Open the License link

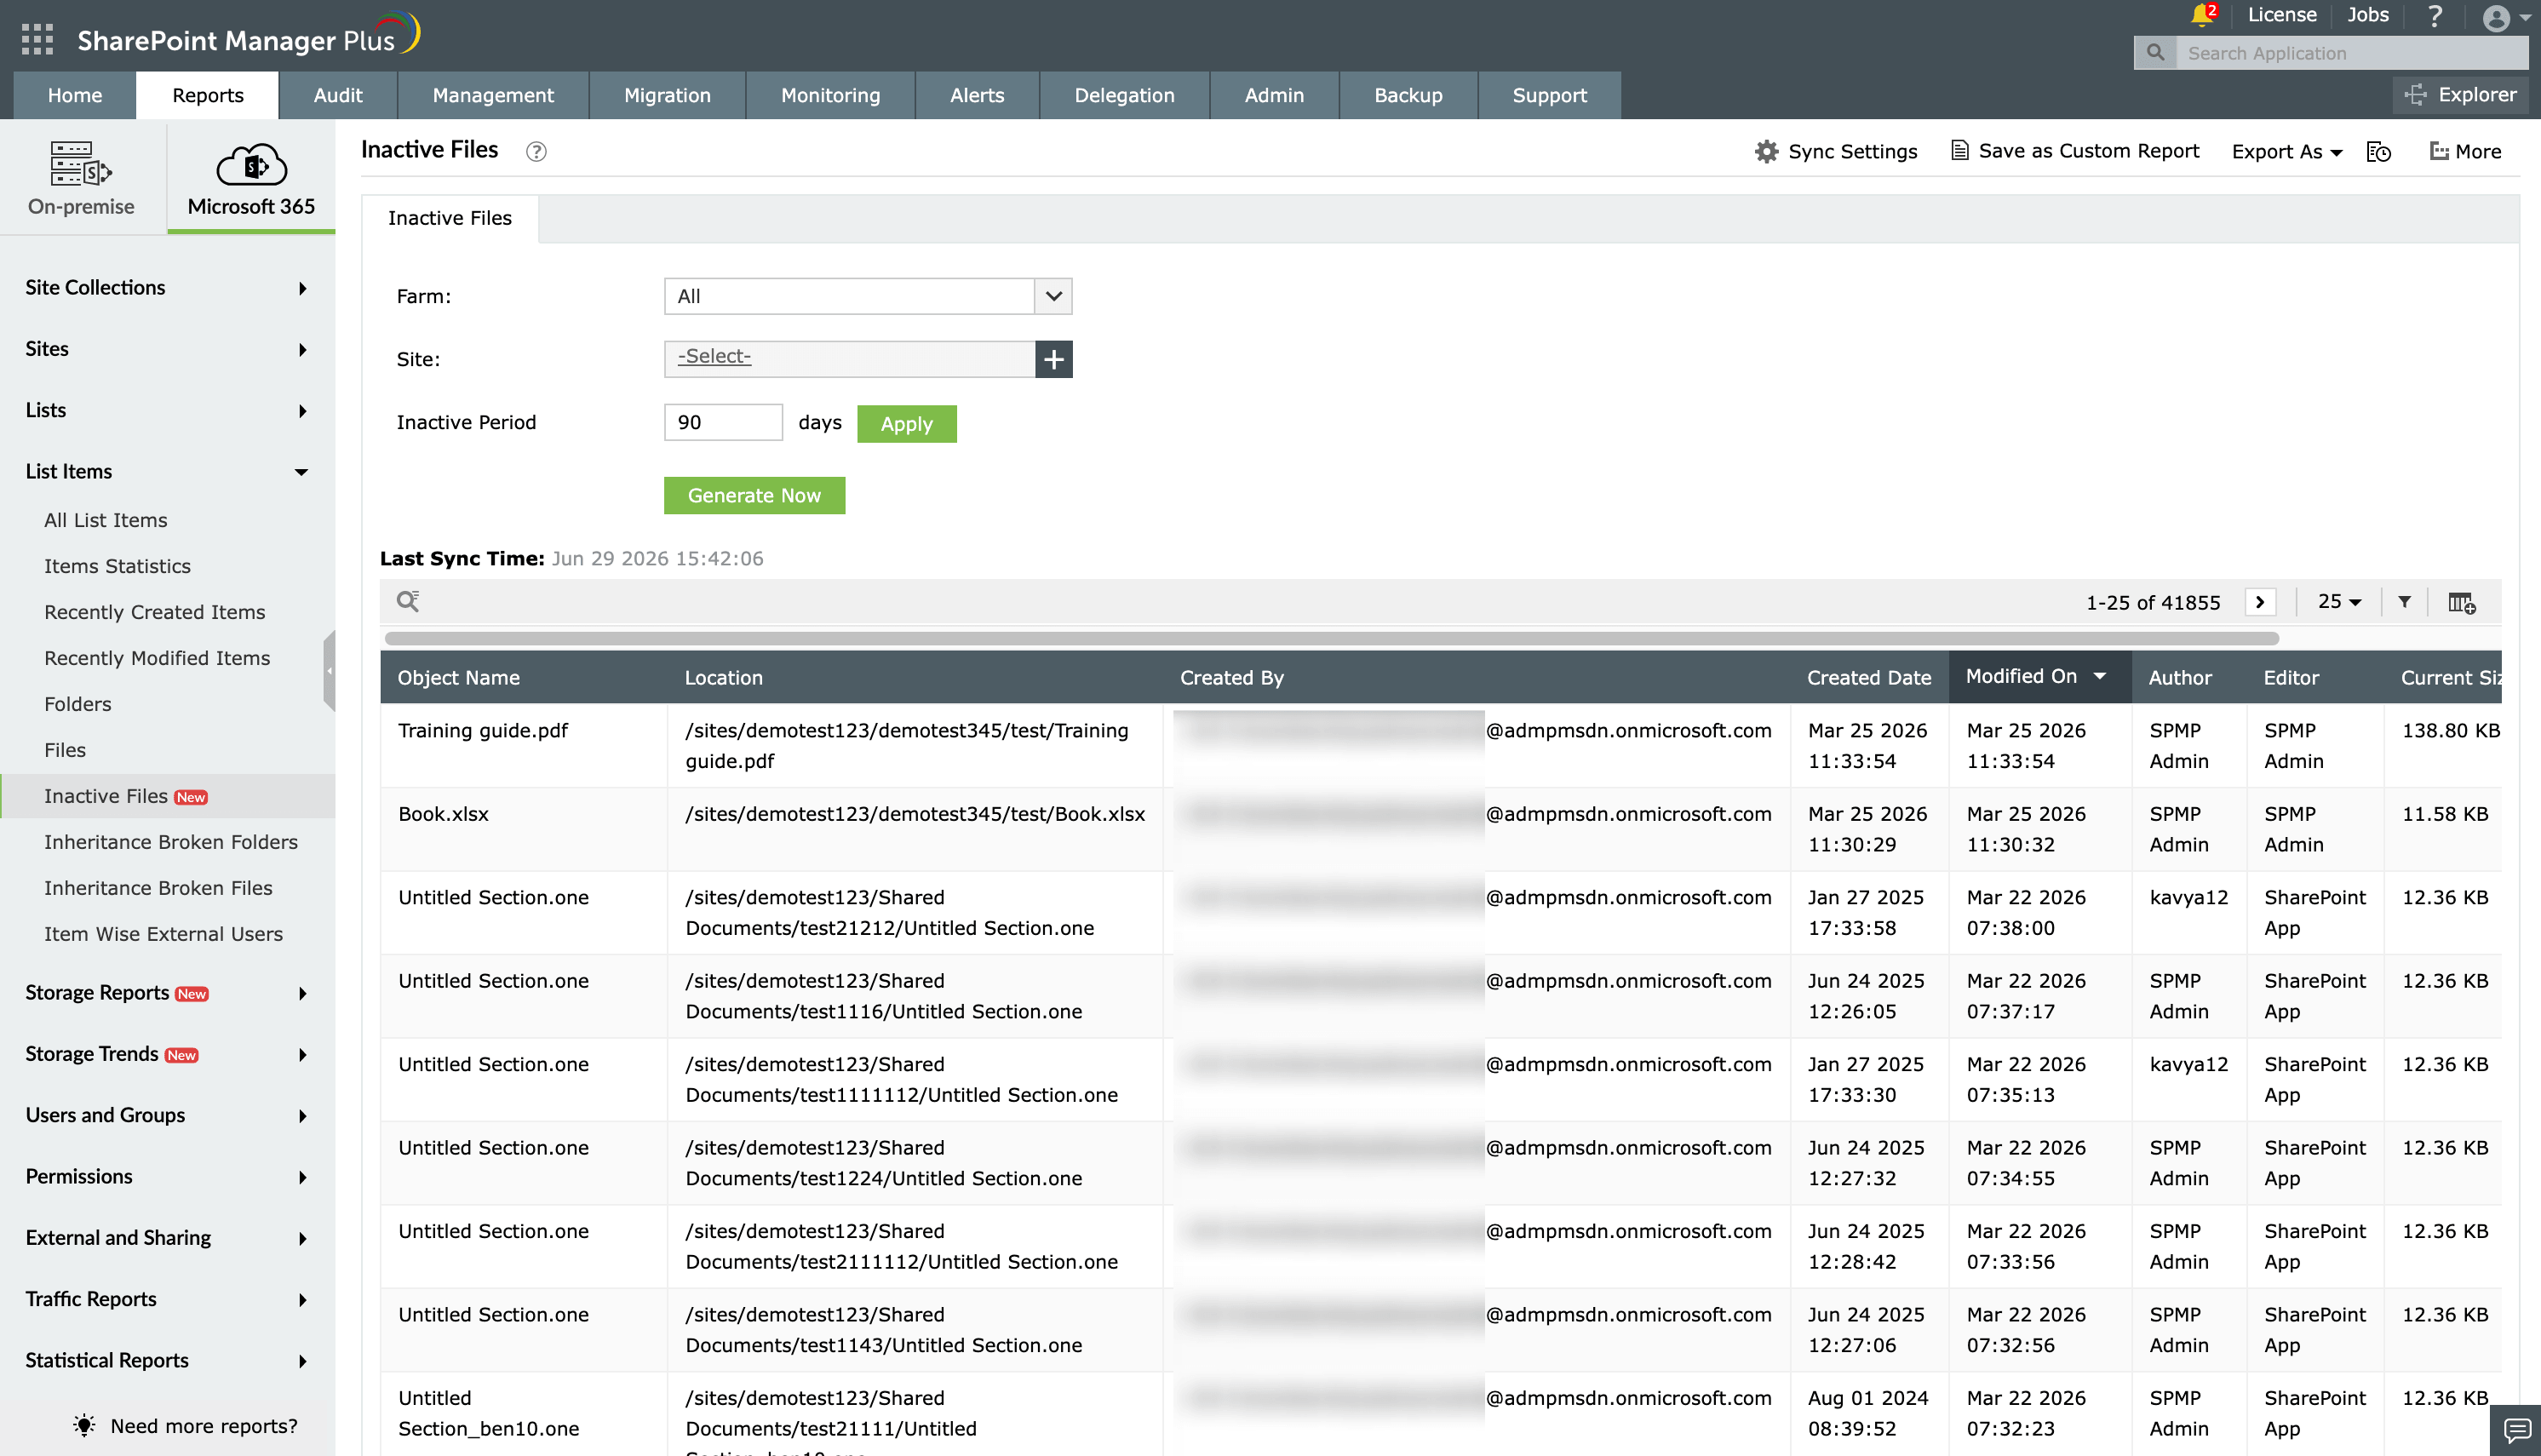(2281, 15)
